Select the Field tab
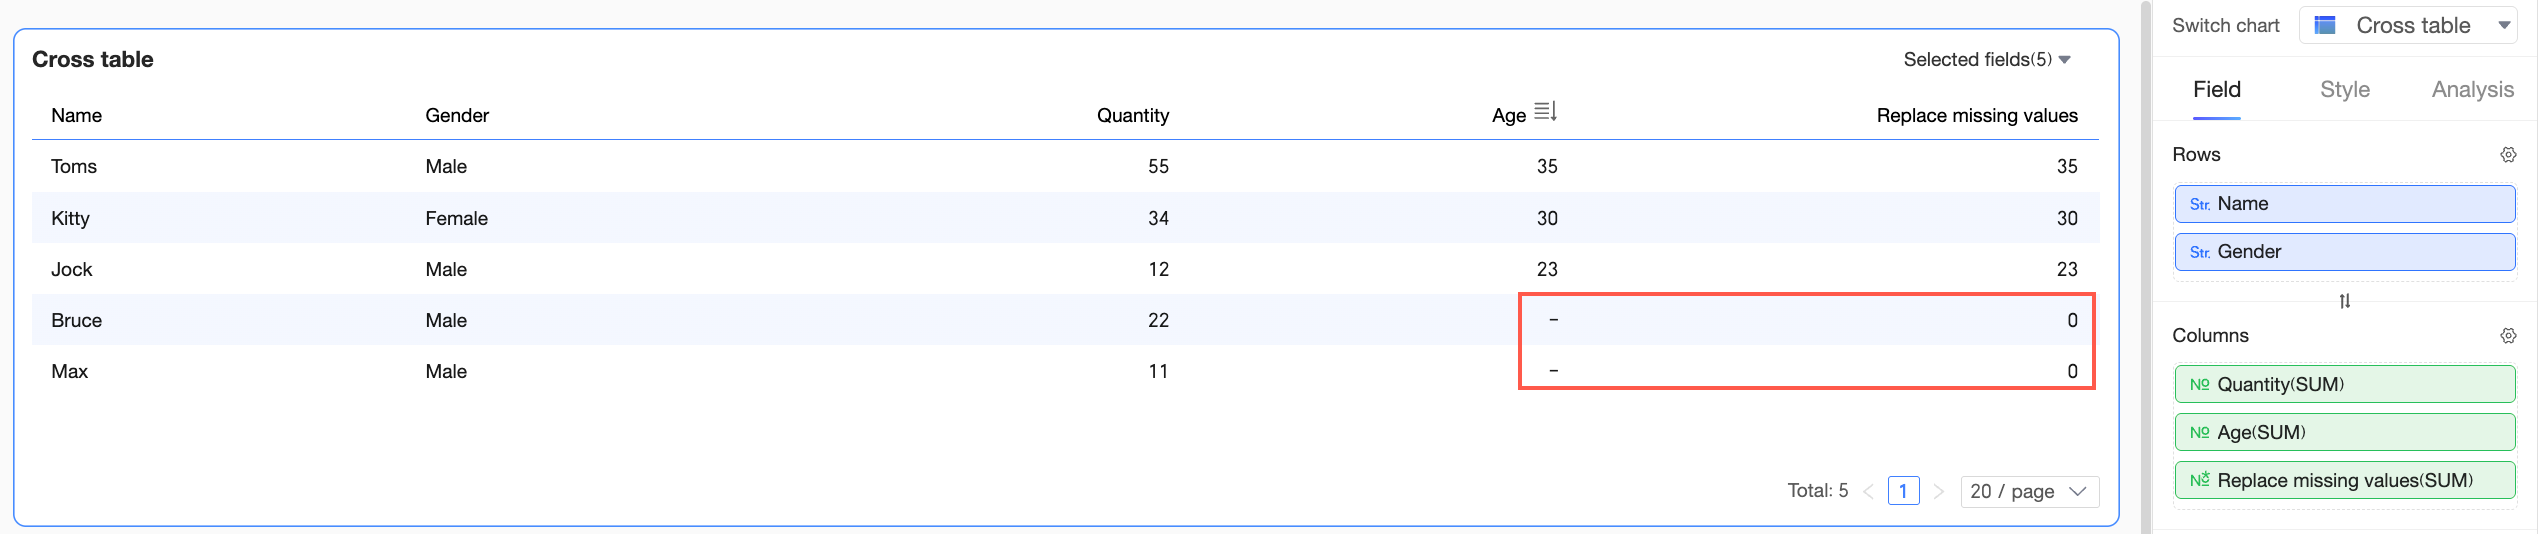The height and width of the screenshot is (534, 2538). [2216, 90]
